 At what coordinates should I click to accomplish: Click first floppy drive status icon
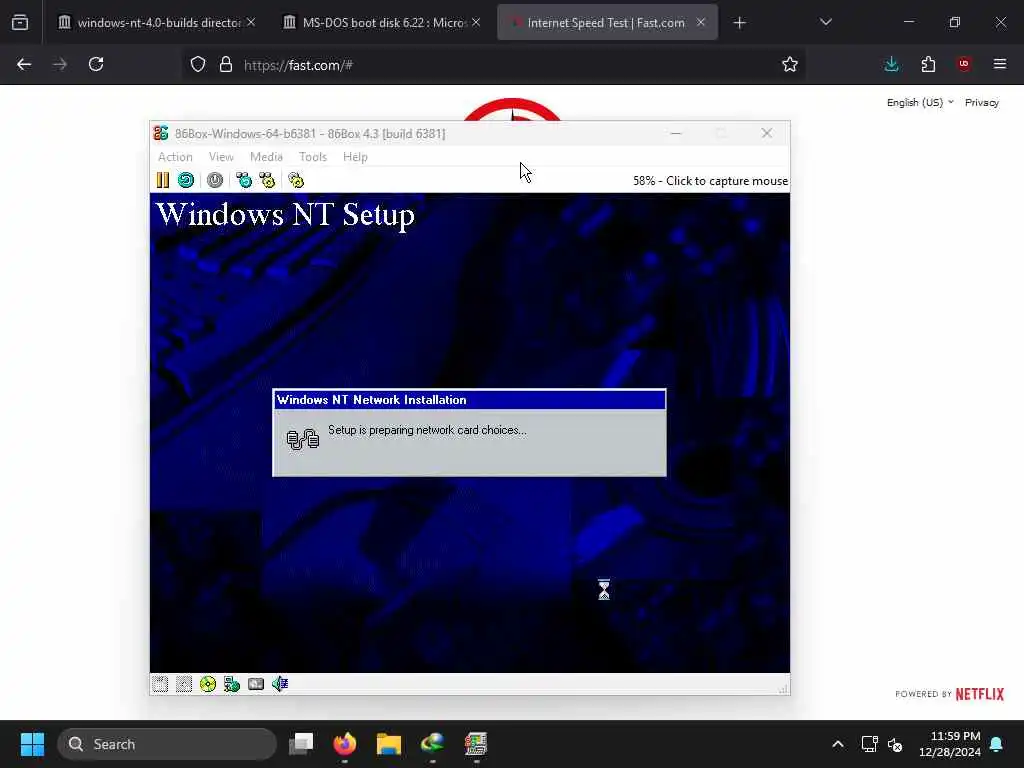160,684
